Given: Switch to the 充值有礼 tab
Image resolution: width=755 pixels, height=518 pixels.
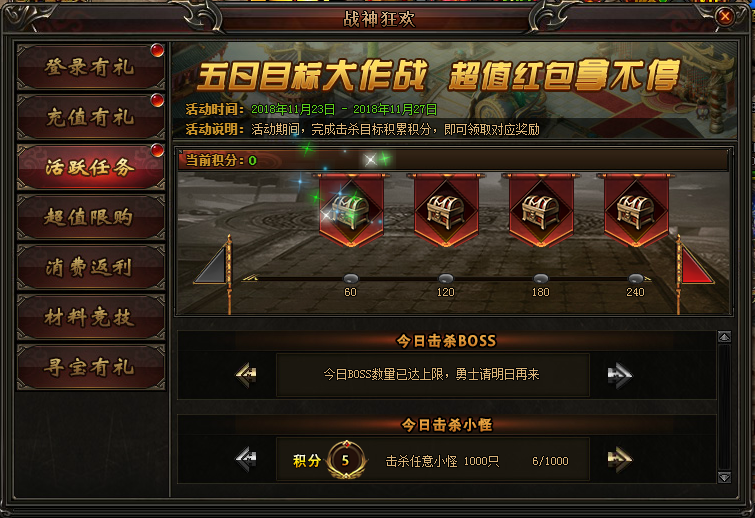Looking at the screenshot, I should point(91,117).
